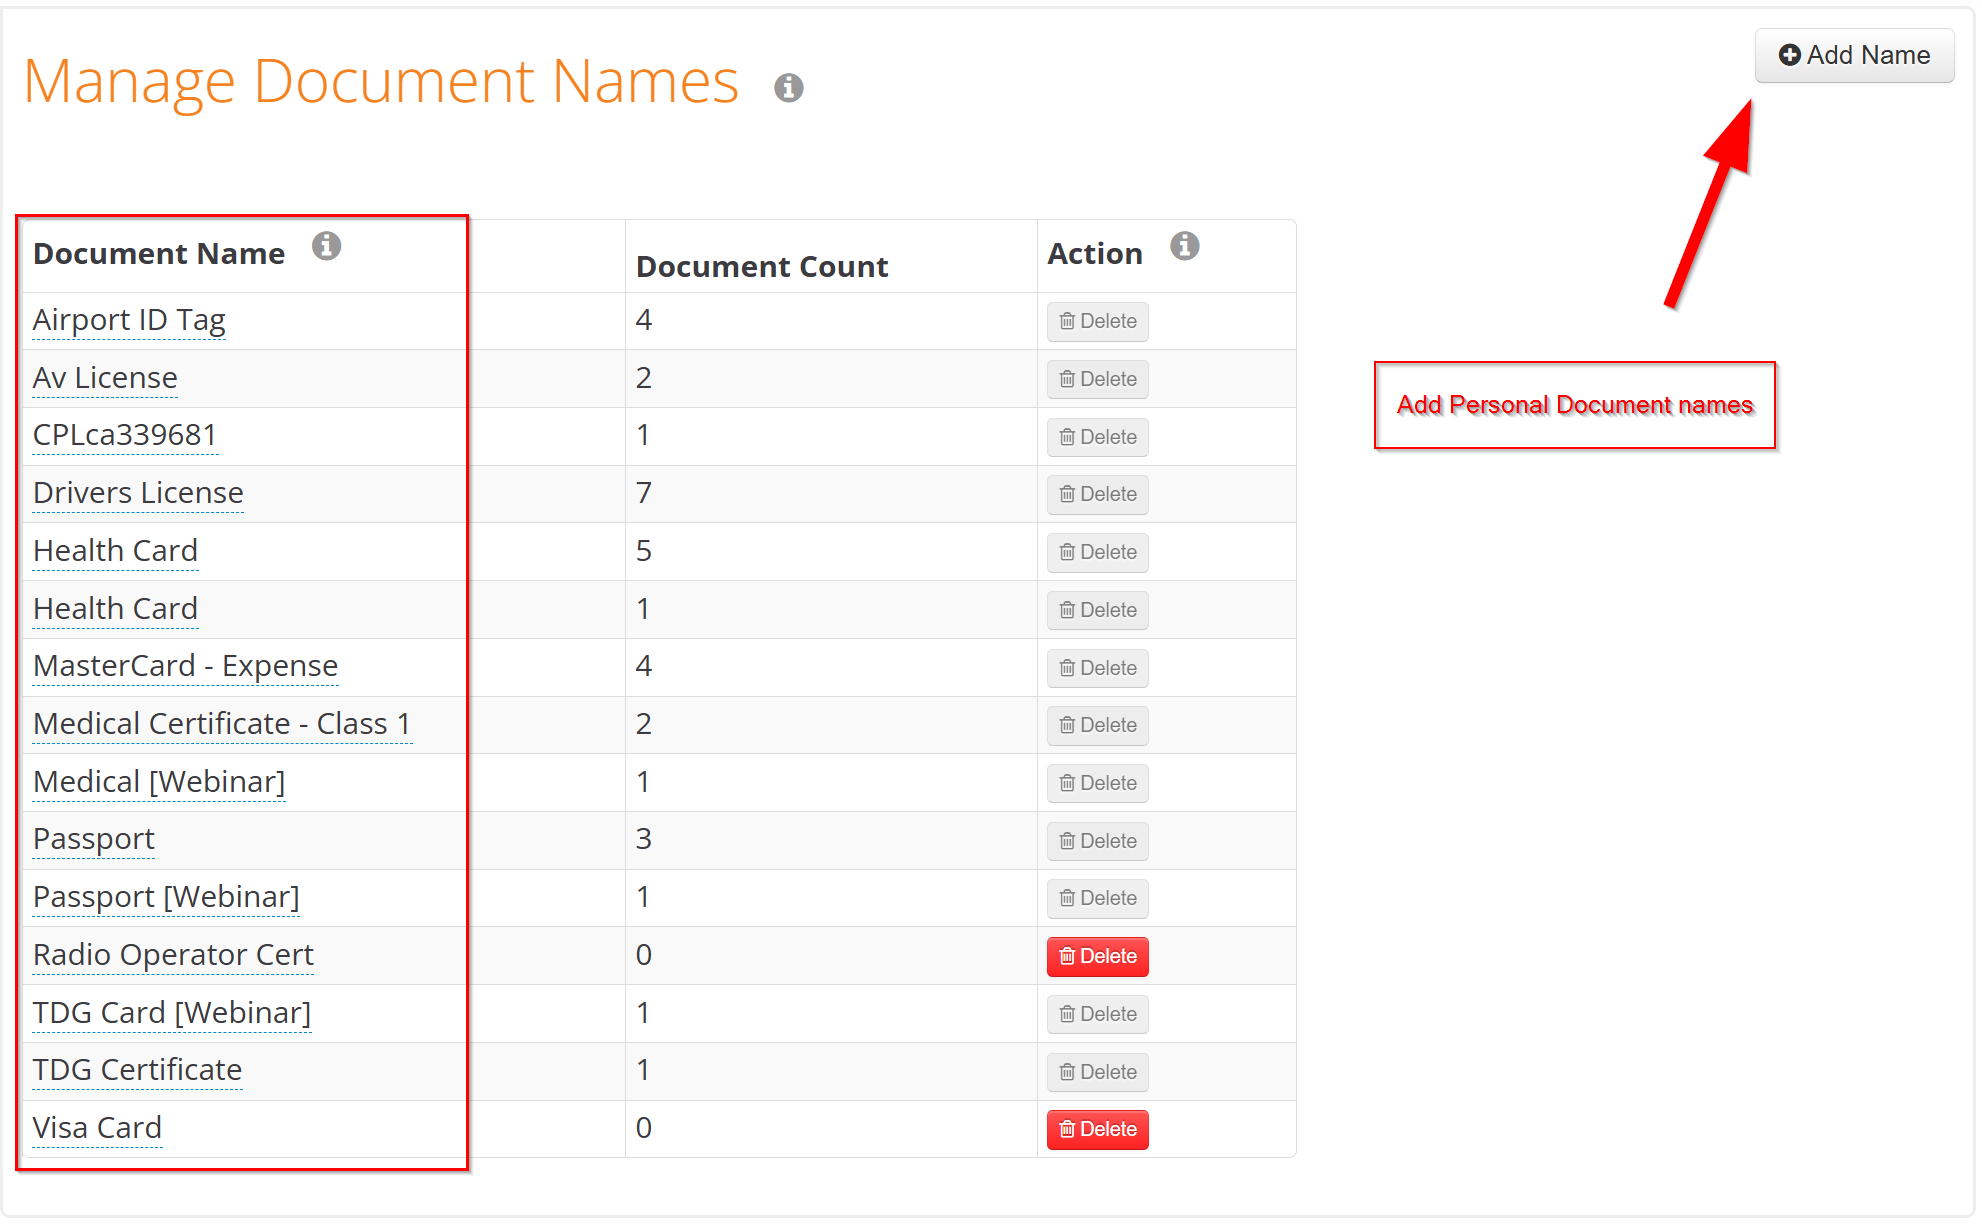Select the Drivers License name
Image resolution: width=1982 pixels, height=1226 pixels.
(138, 493)
